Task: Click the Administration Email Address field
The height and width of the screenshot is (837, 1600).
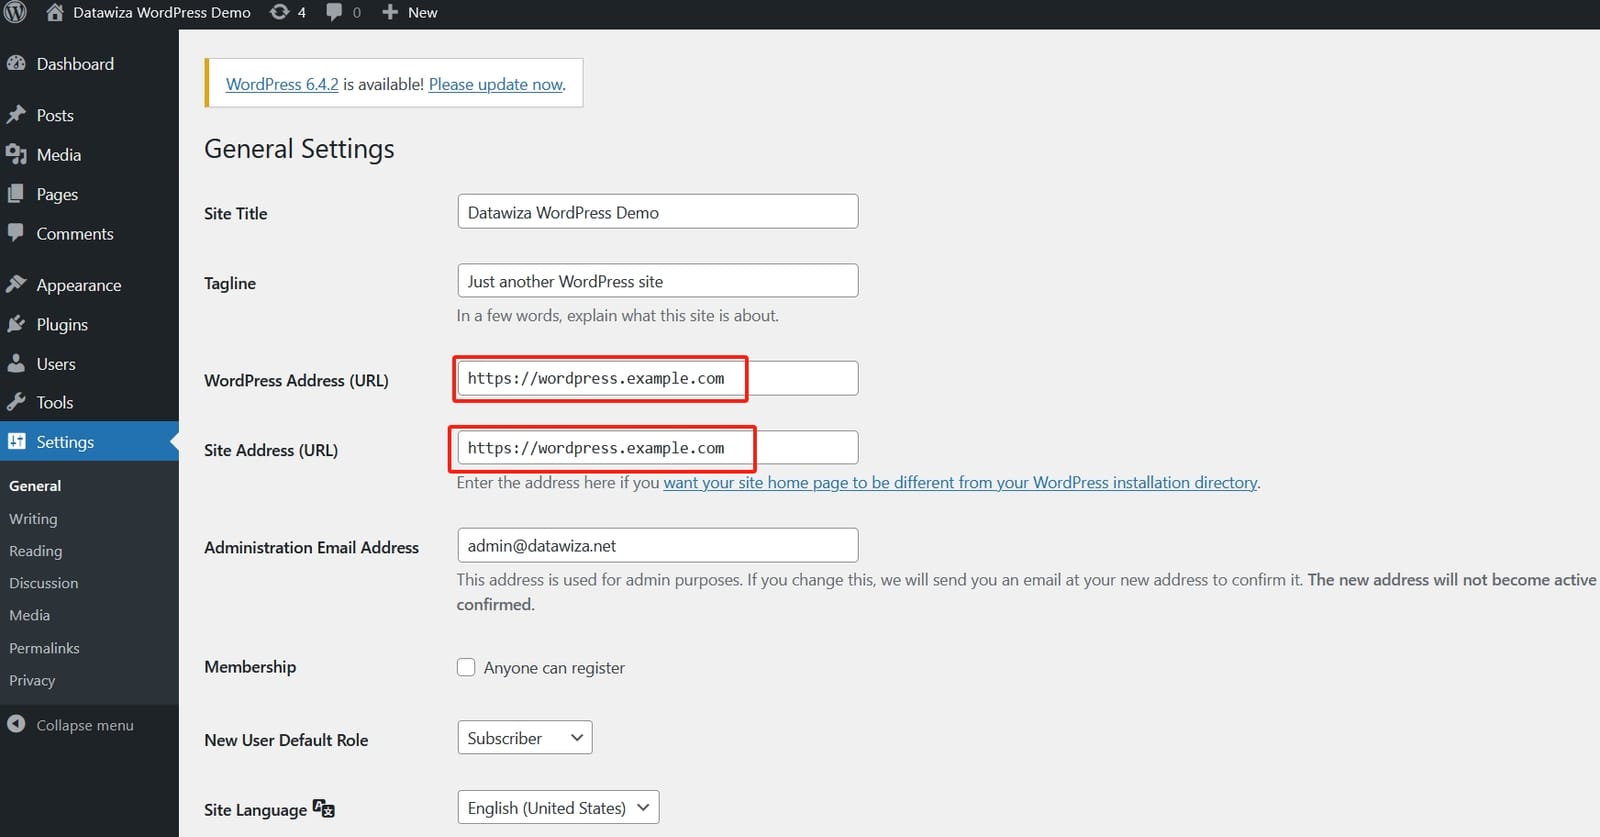Action: pos(658,545)
